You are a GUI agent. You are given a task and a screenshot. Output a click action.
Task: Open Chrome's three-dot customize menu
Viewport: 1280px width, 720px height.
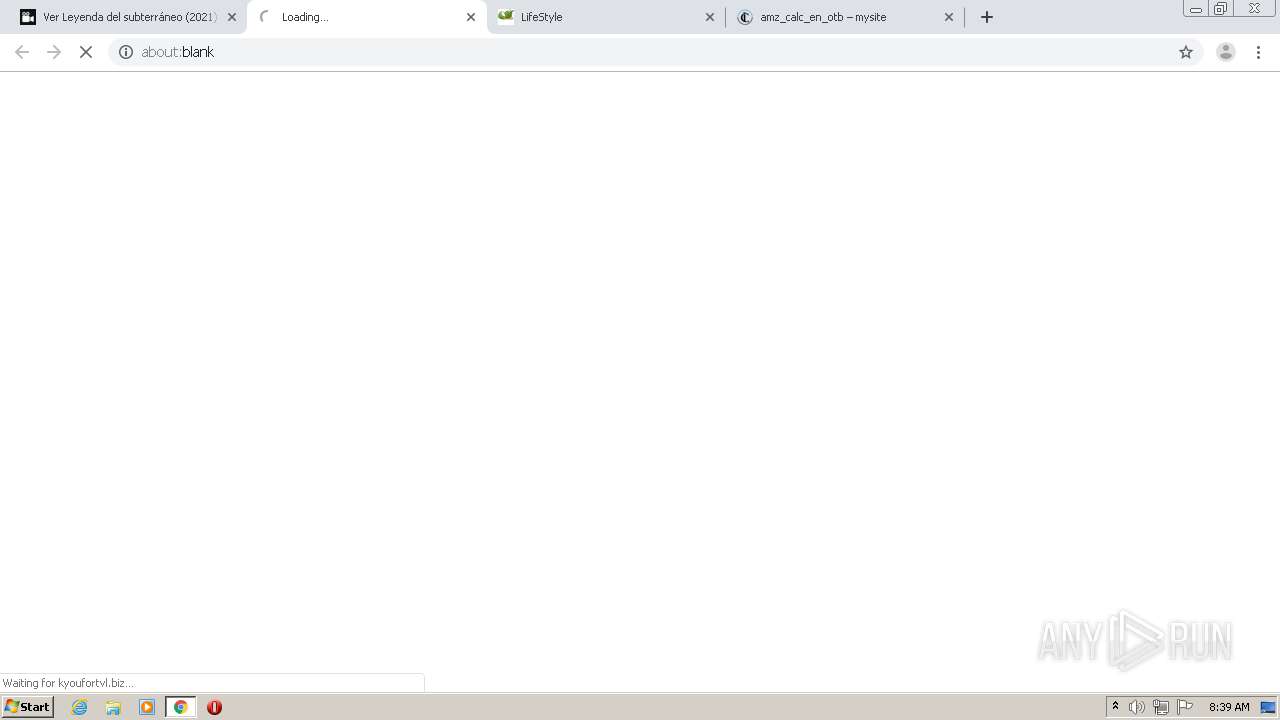pos(1258,52)
